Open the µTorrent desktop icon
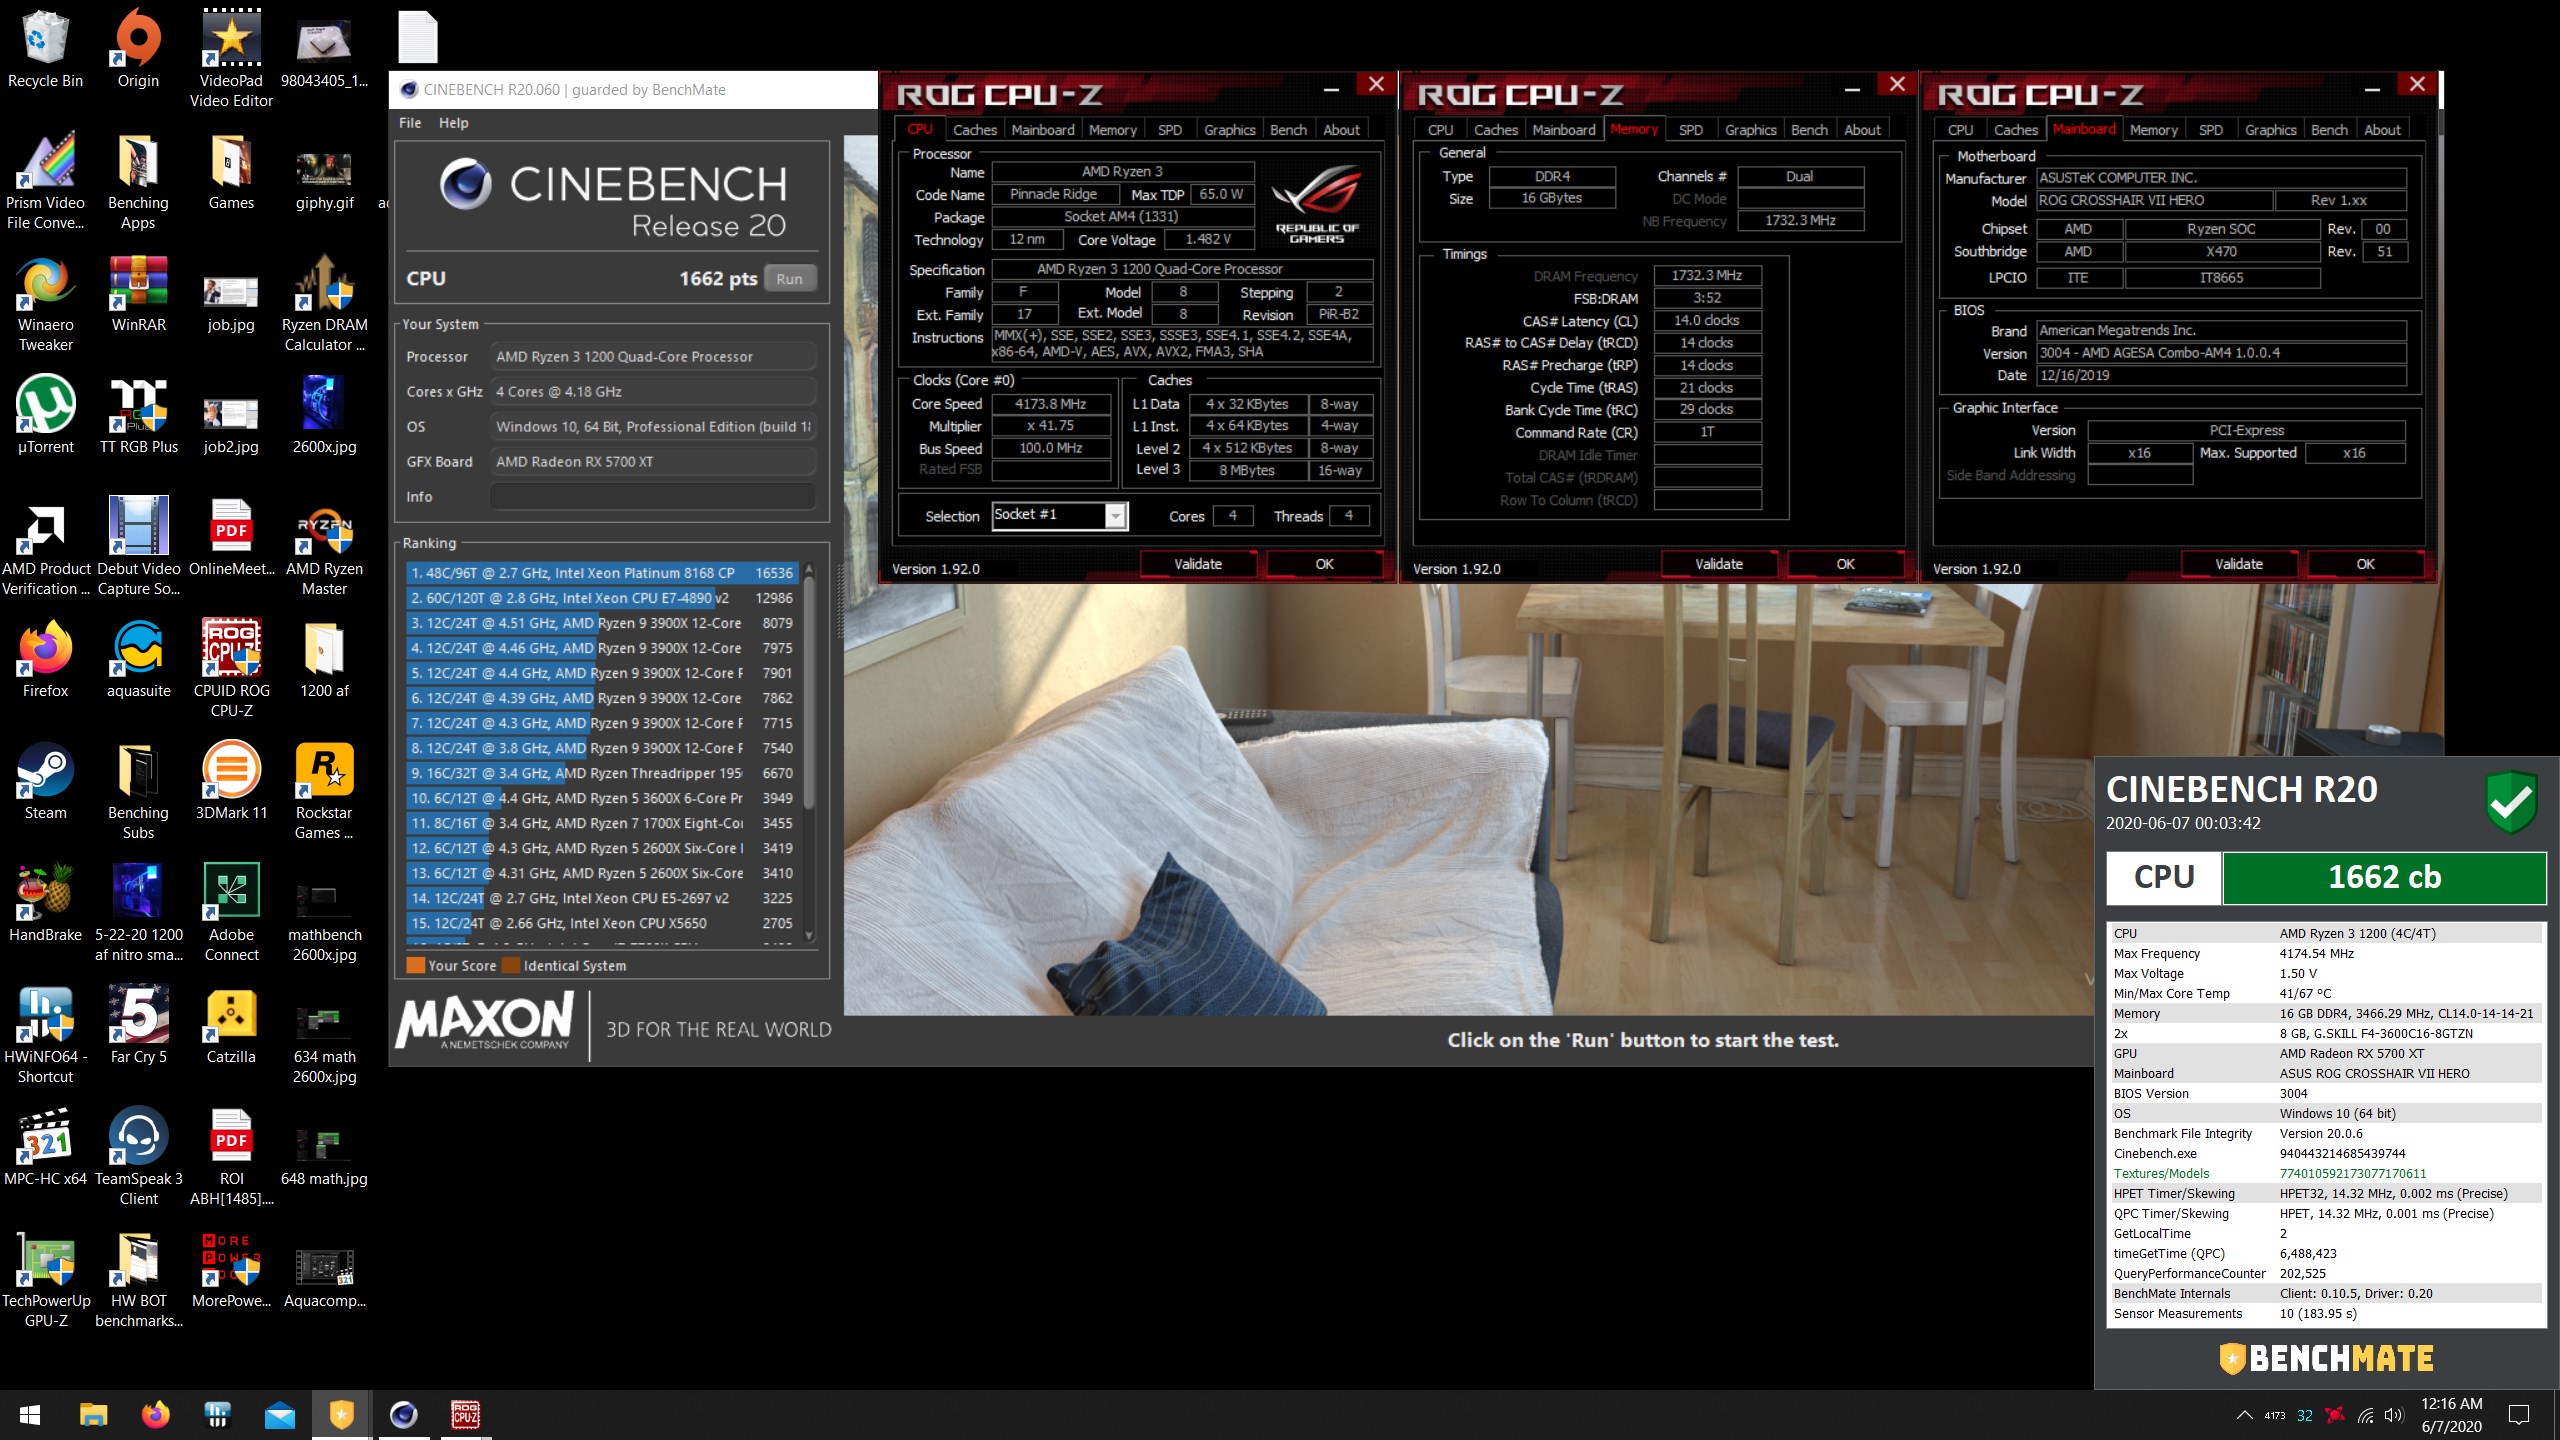The image size is (2560, 1440). (x=45, y=414)
